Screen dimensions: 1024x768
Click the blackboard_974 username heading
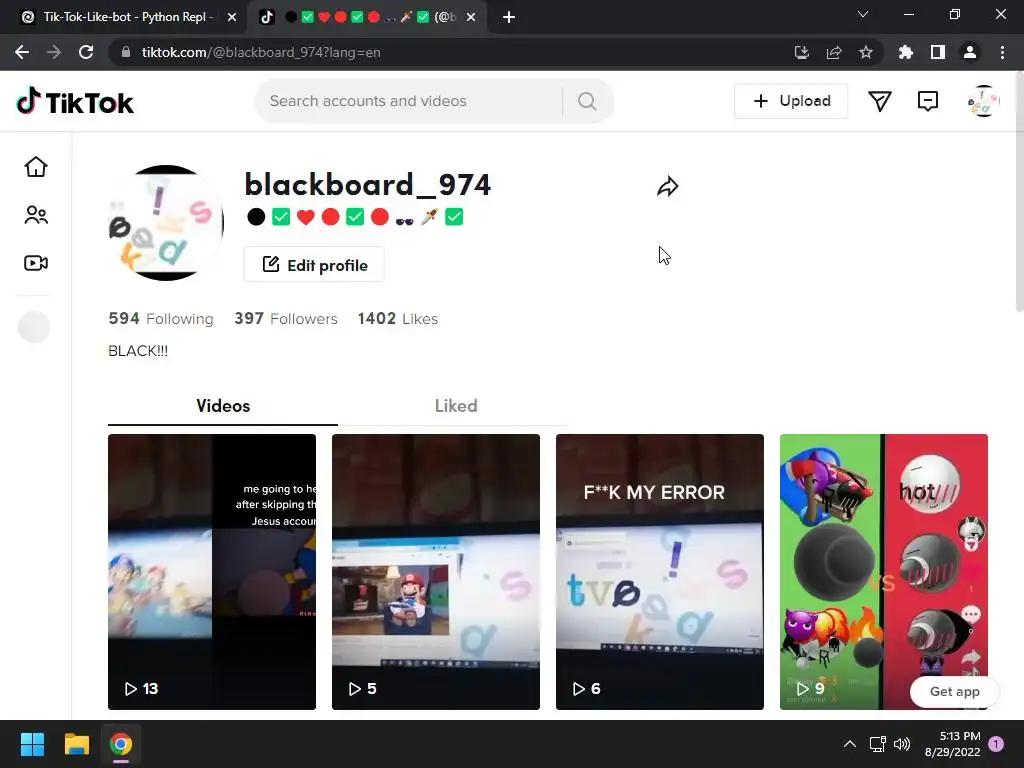point(368,185)
